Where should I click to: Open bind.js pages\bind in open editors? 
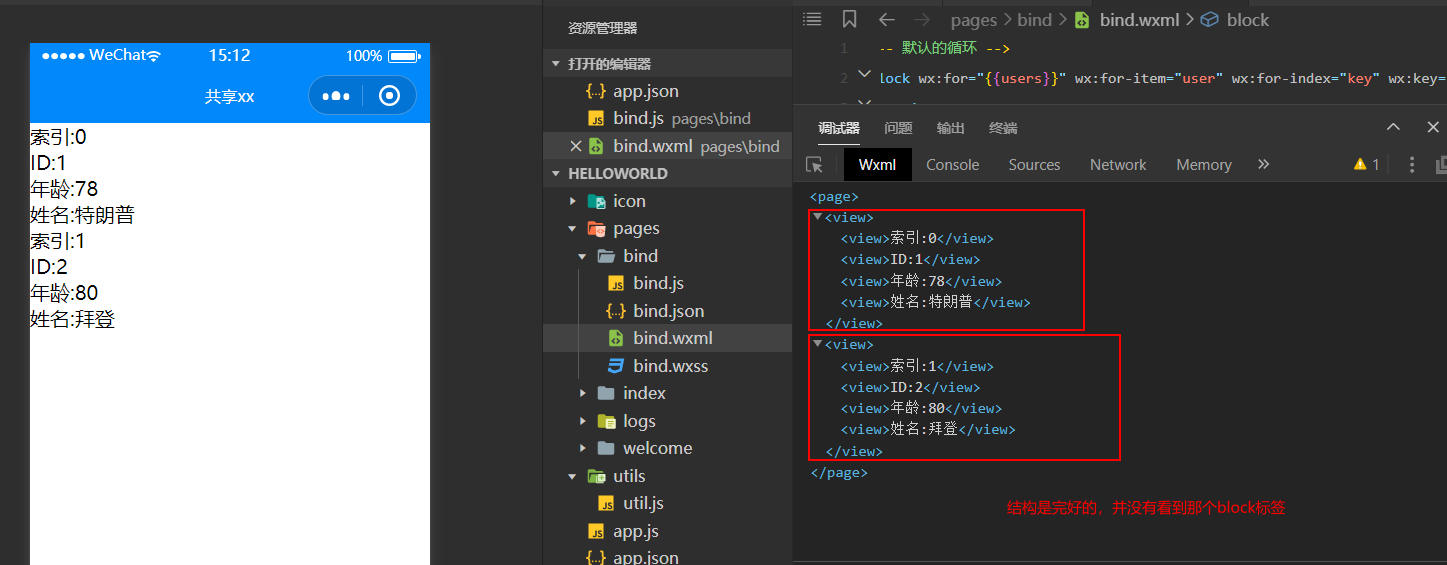pyautogui.click(x=667, y=118)
